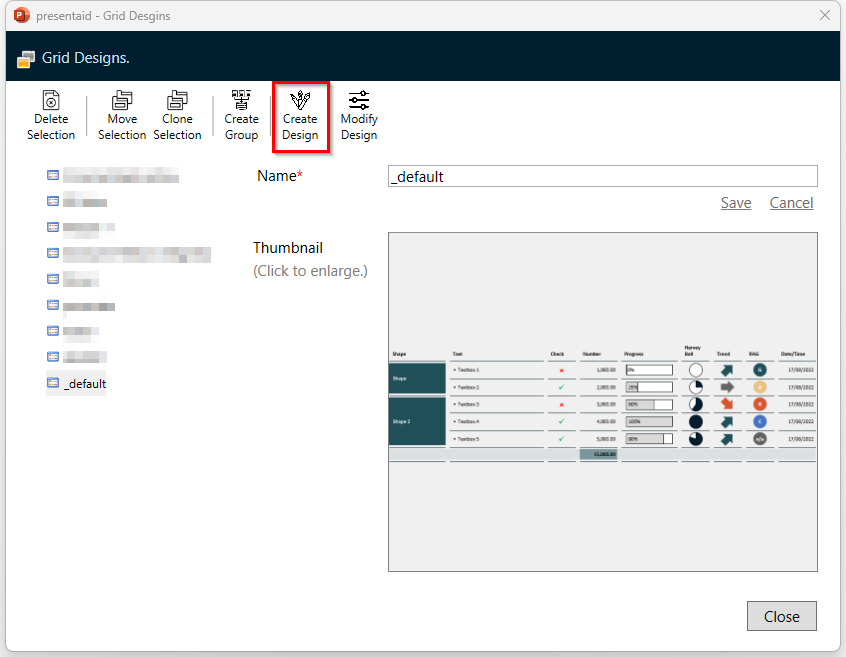This screenshot has width=846, height=657.
Task: Click the Create Group toolbar icon
Action: (241, 100)
